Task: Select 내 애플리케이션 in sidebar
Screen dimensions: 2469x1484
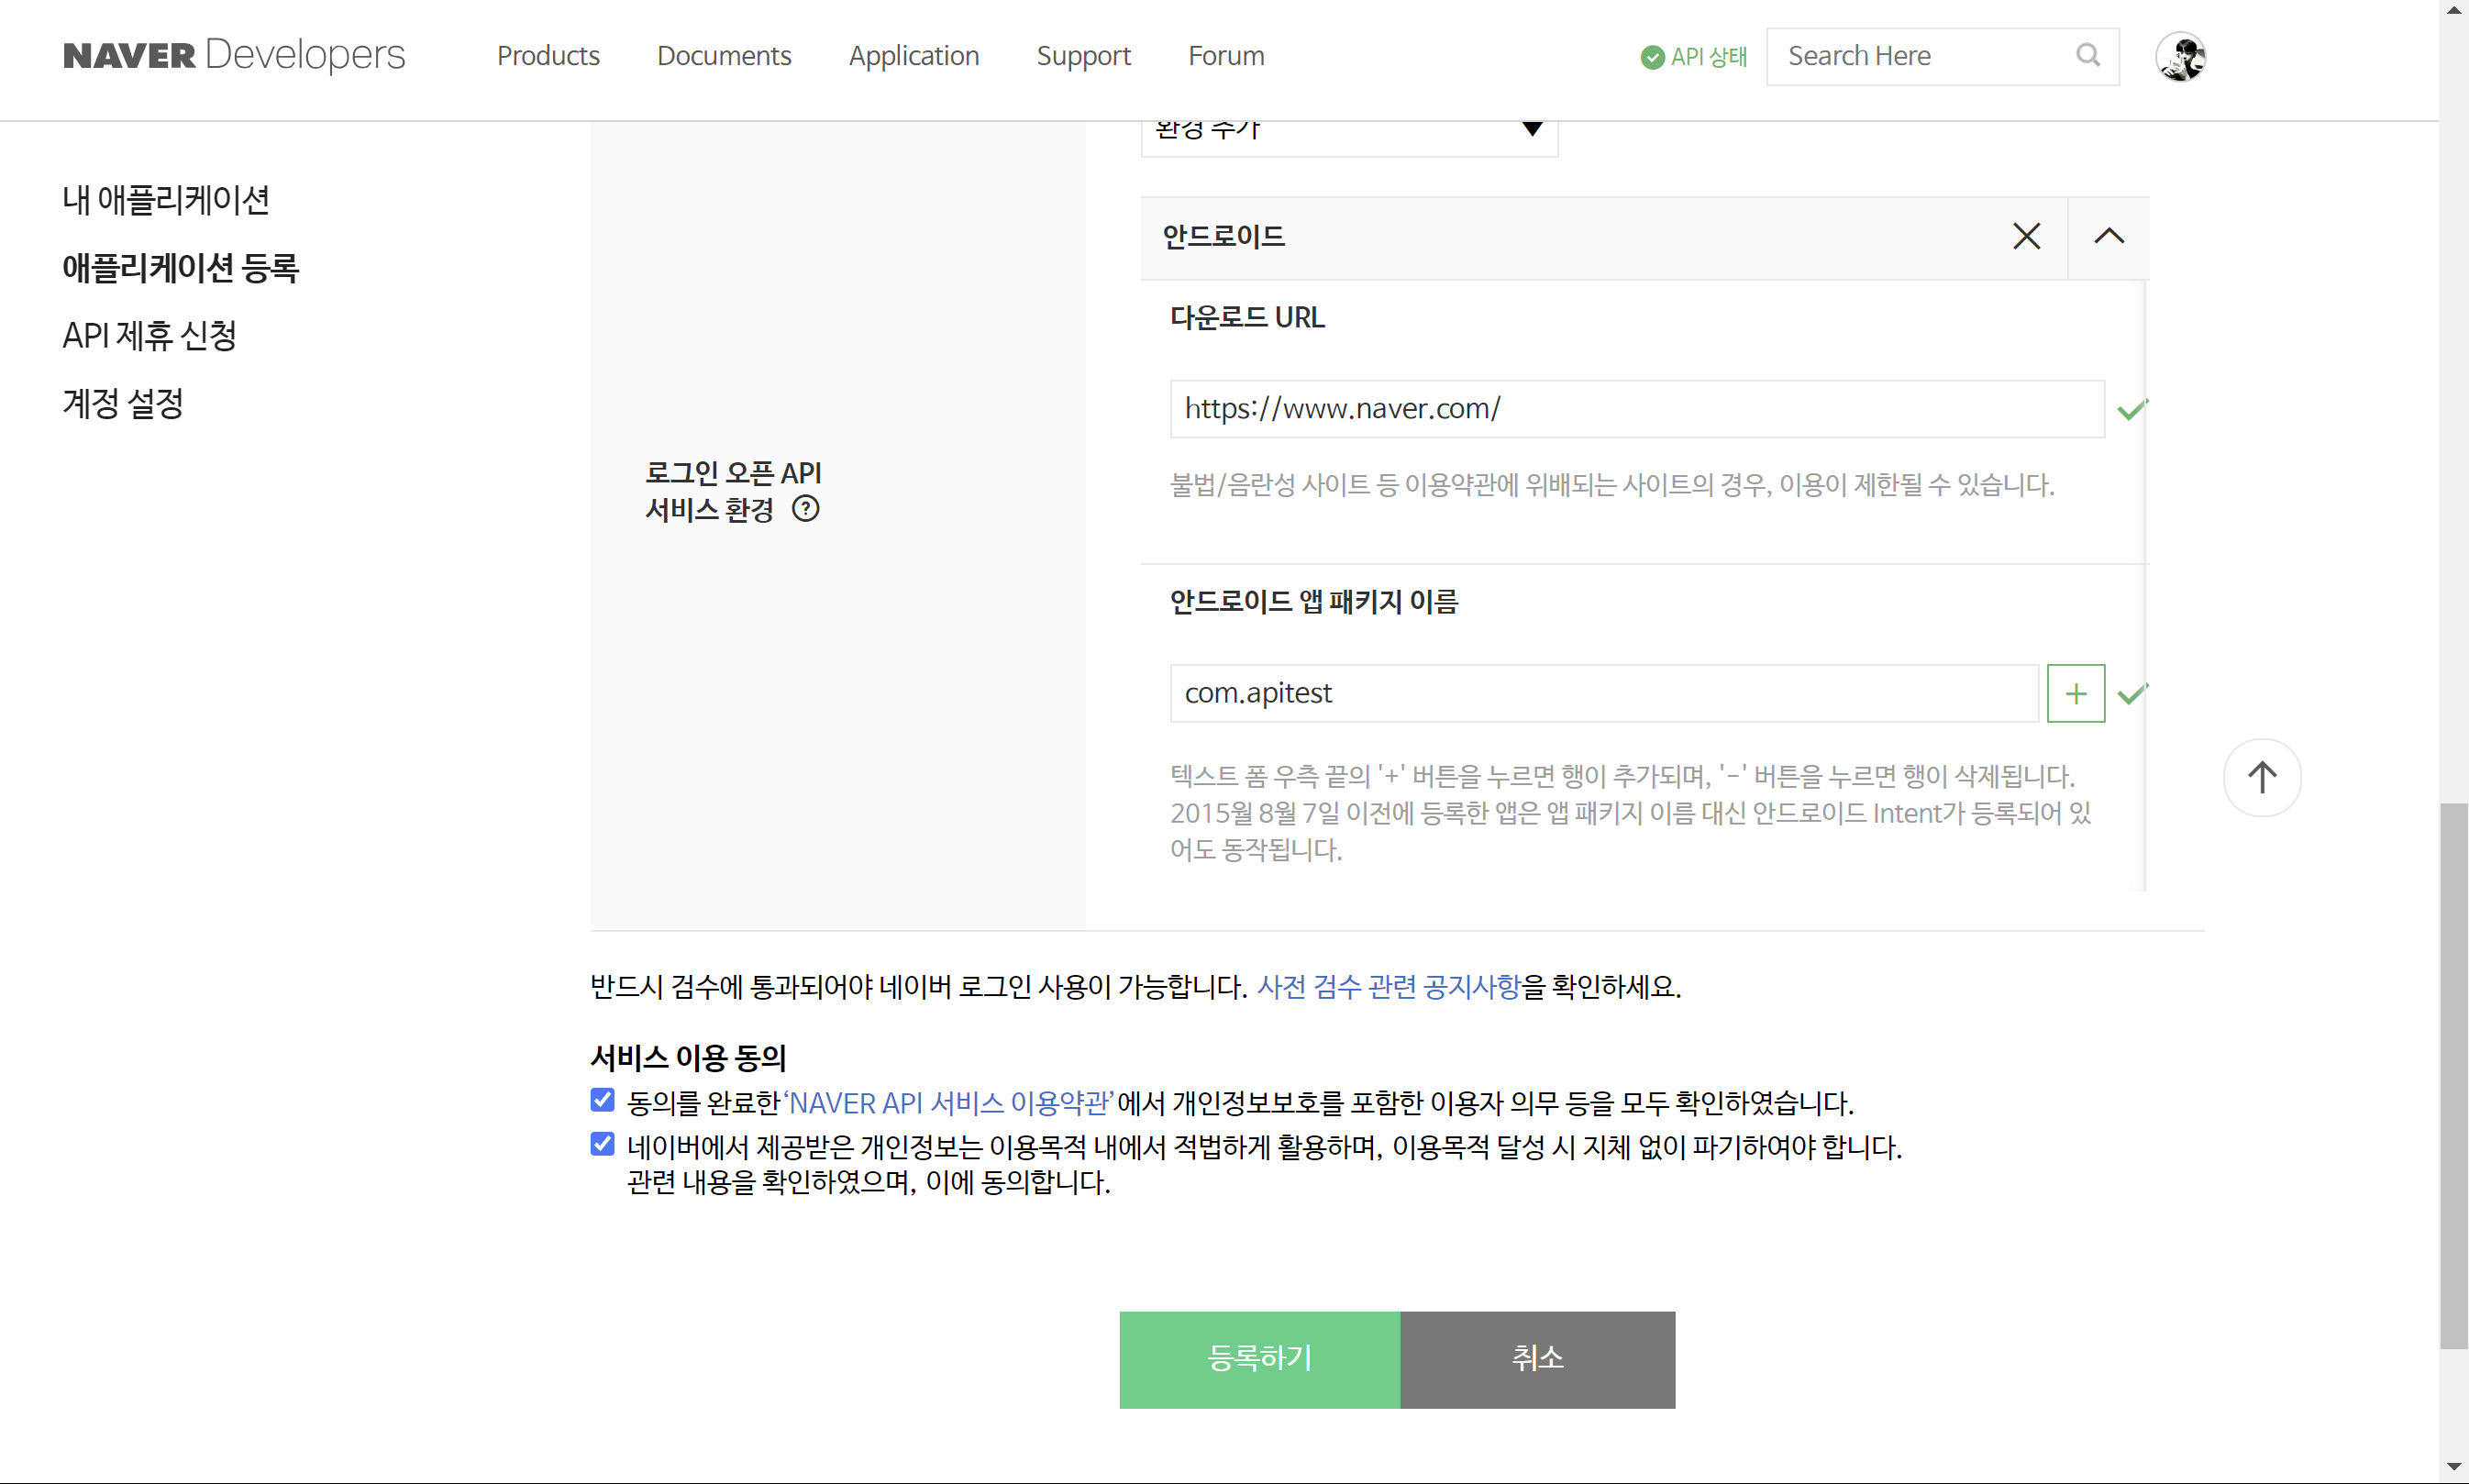Action: click(166, 200)
